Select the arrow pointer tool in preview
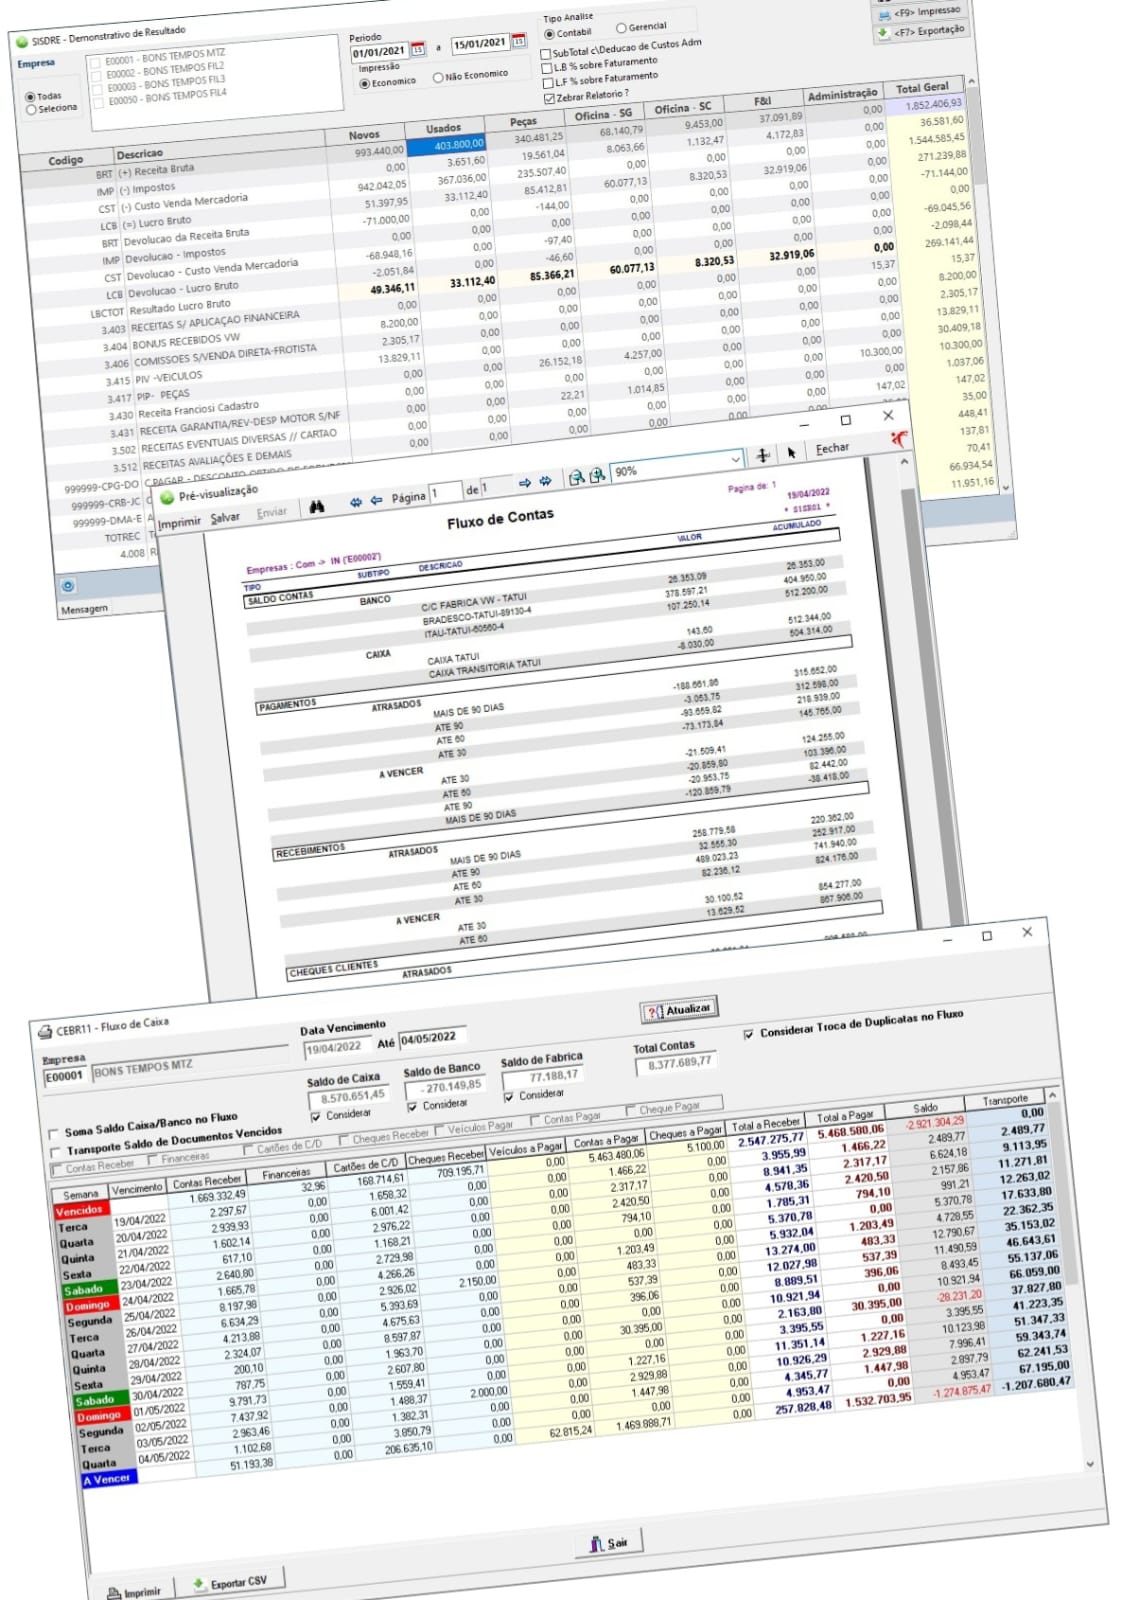Screen dimensions: 1122x1600 click(x=791, y=452)
